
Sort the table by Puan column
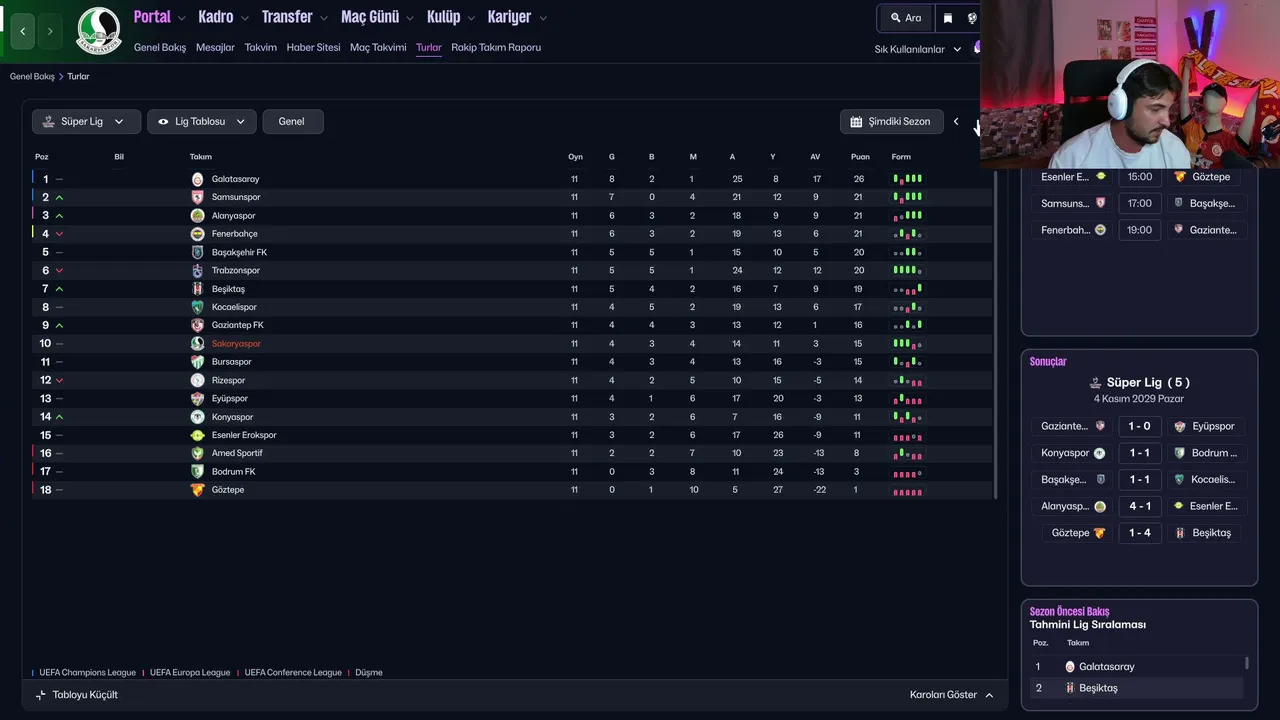click(860, 157)
